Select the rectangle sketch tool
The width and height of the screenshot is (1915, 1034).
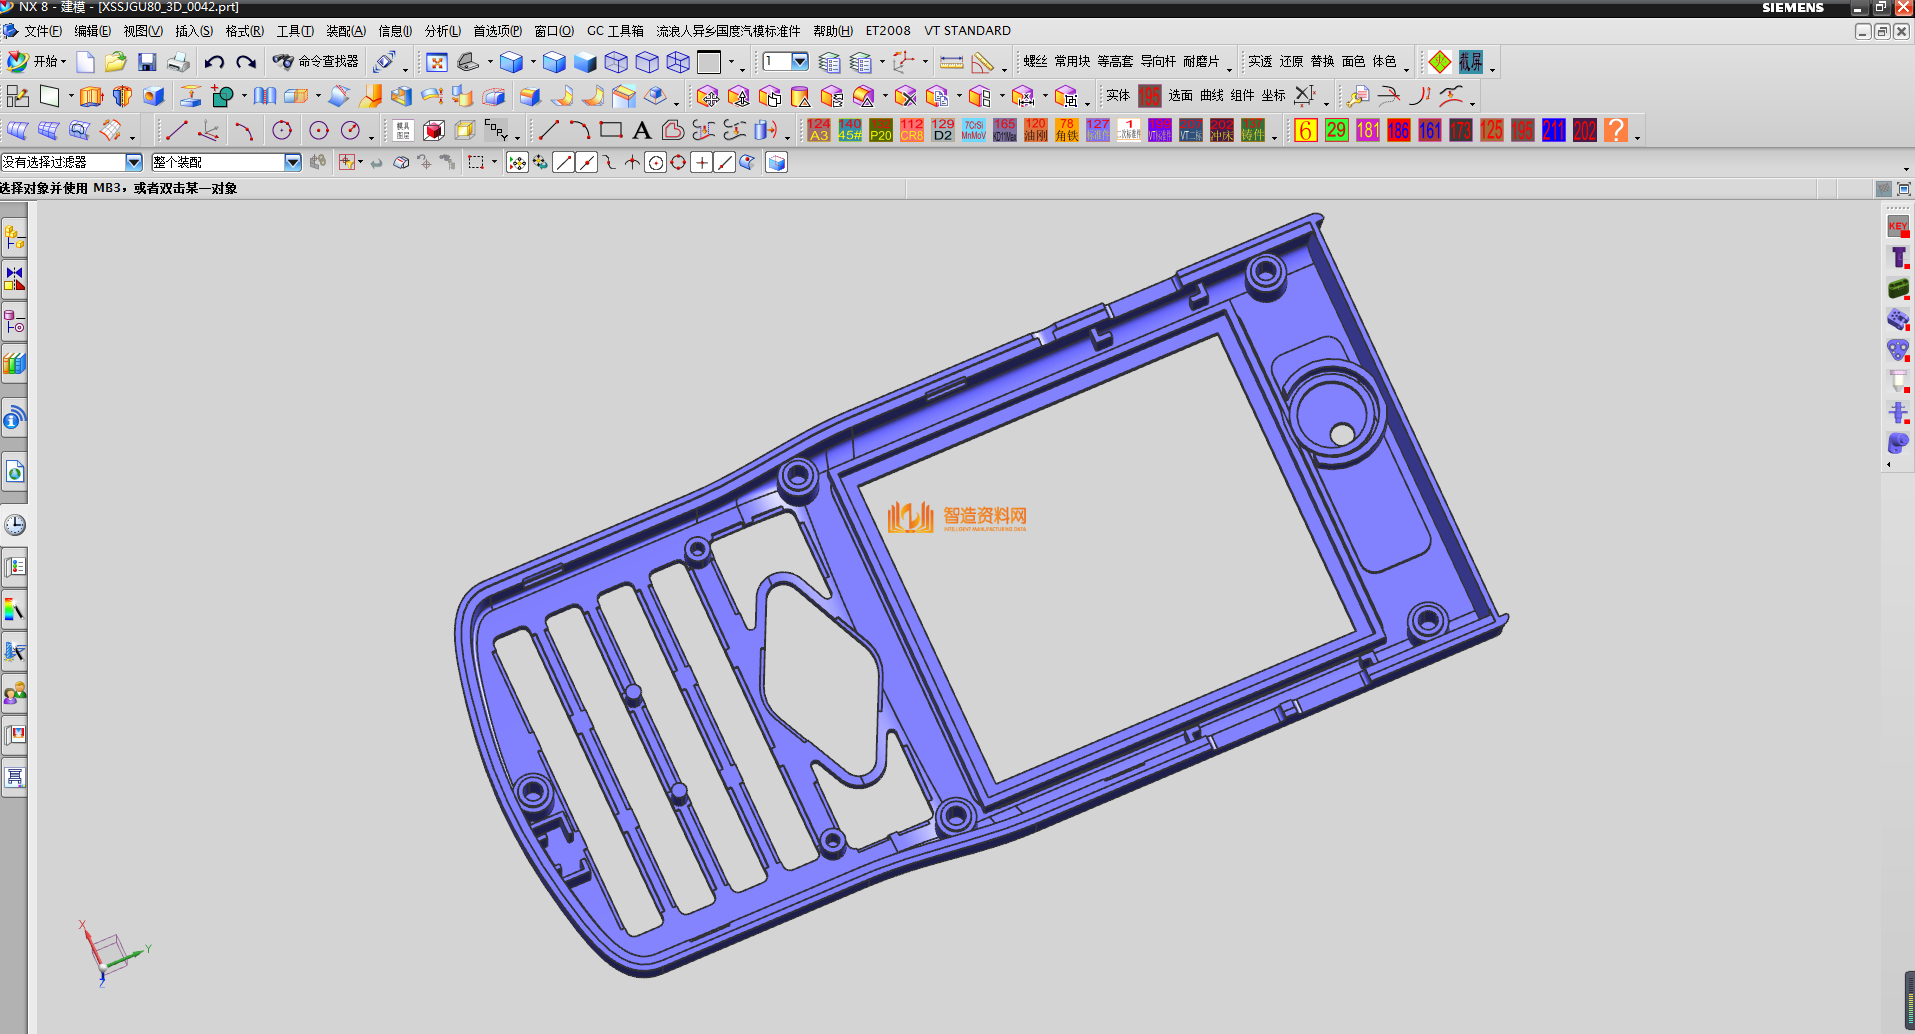click(611, 131)
